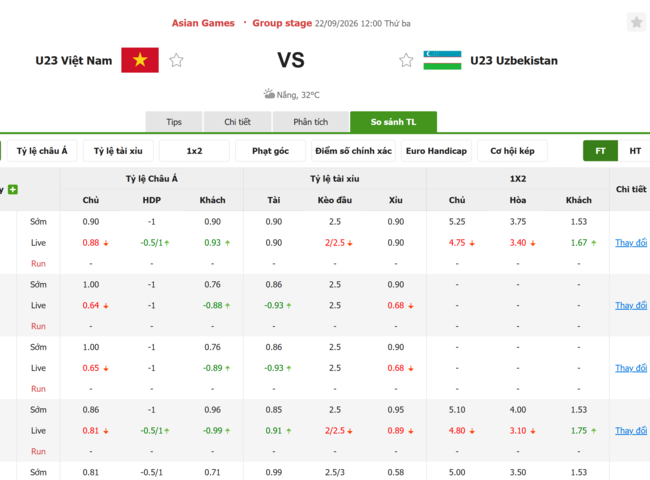Screen dimensions: 650x480
Task: Click the Uzbekistan flag image
Action: 442,60
